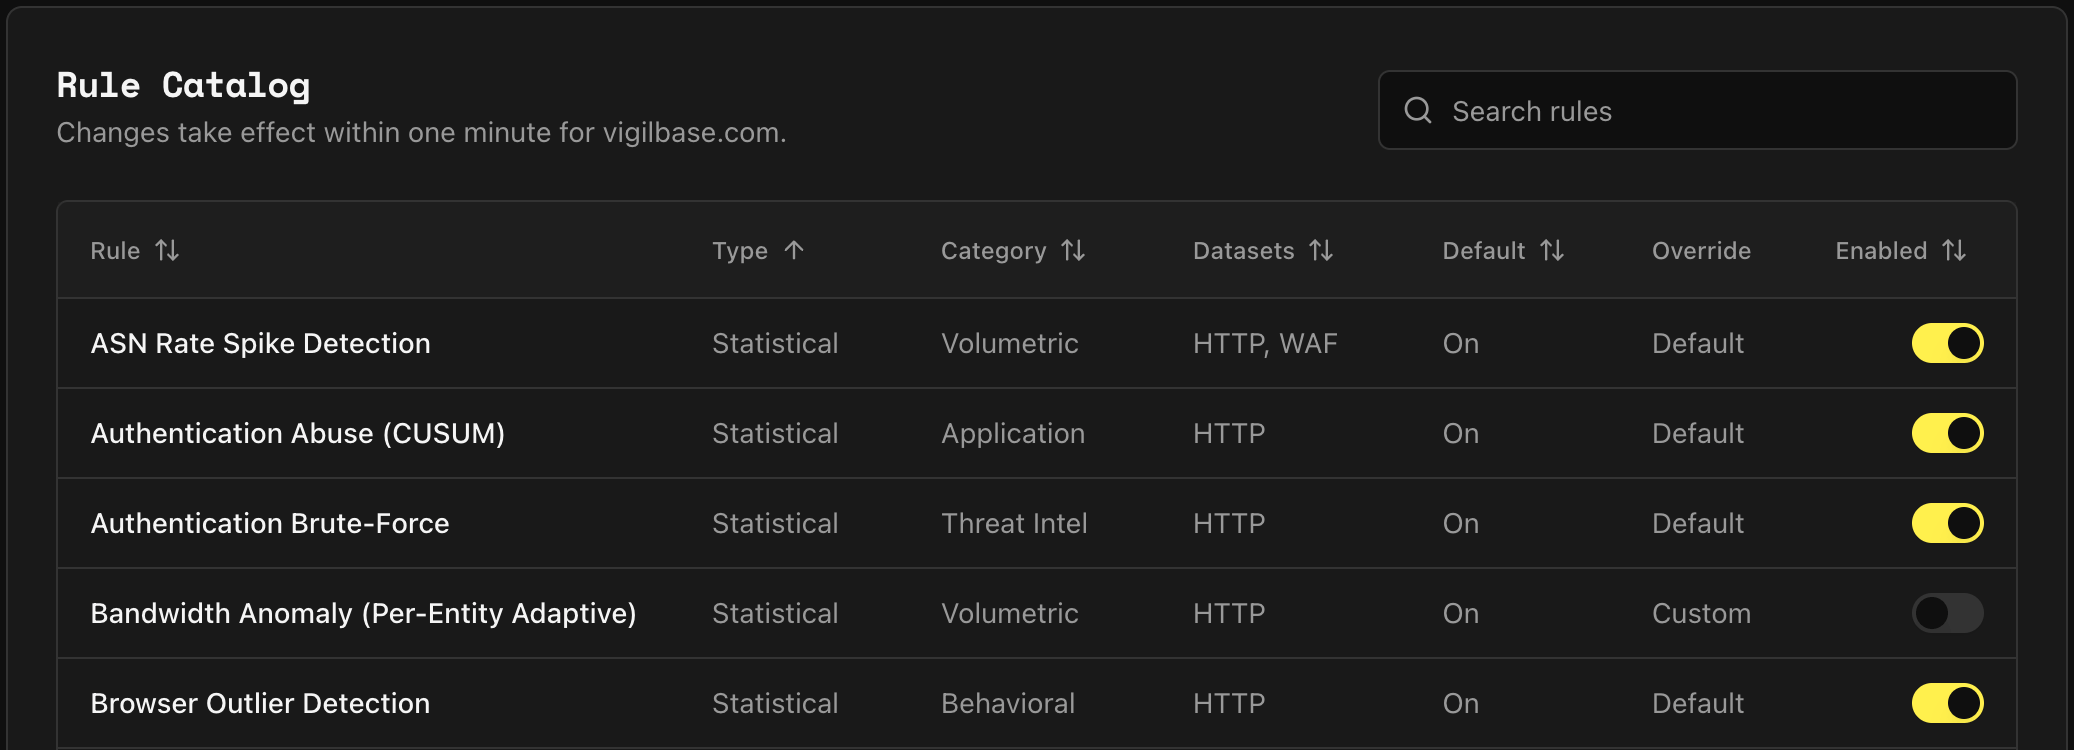The height and width of the screenshot is (750, 2074).
Task: Click the On default value for Bandwidth Anomaly
Action: [1461, 613]
